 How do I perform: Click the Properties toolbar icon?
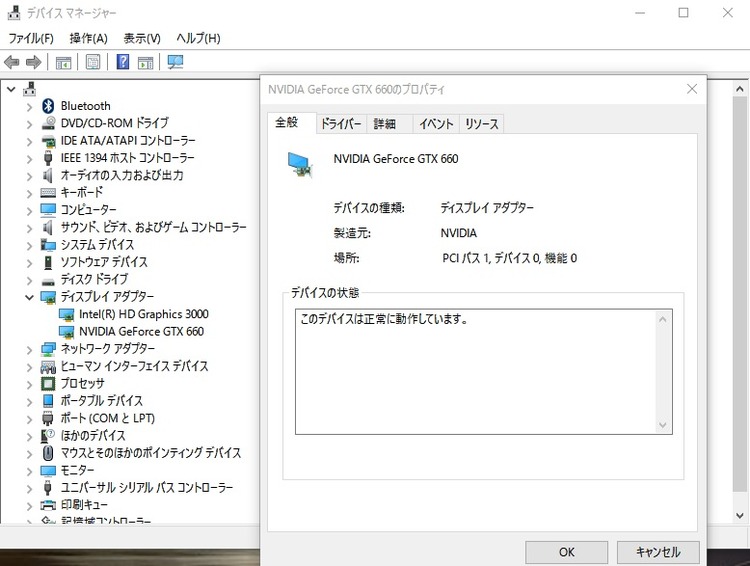point(93,62)
